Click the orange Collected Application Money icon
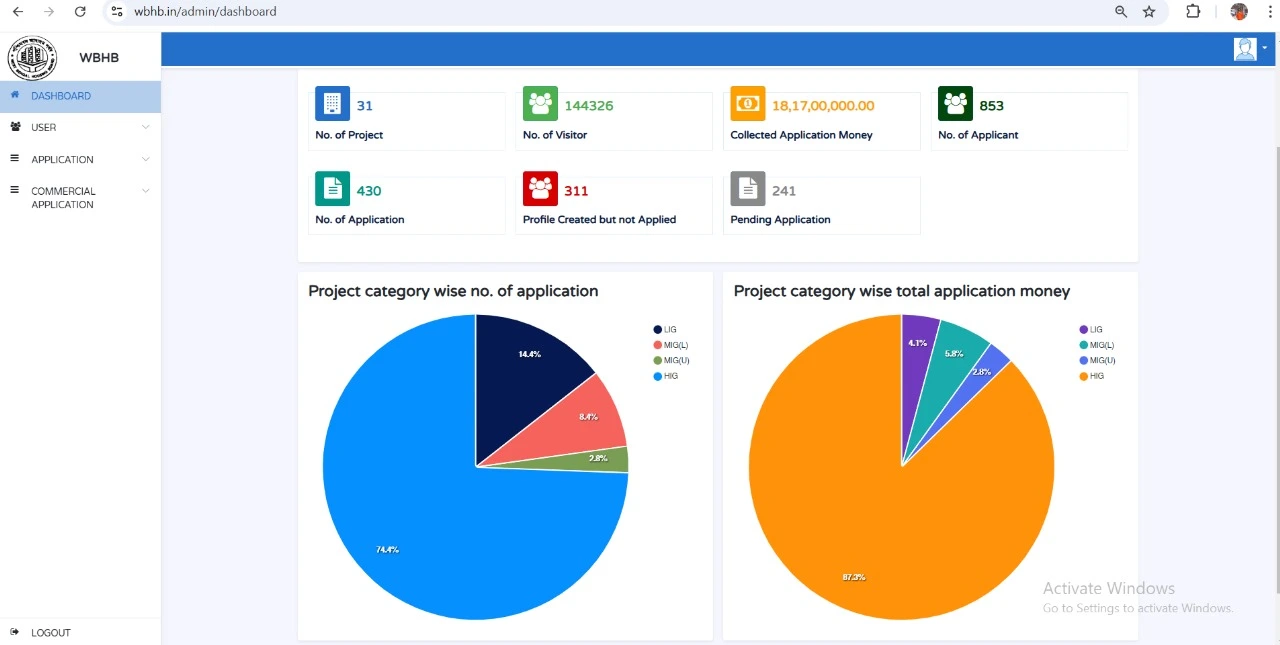The image size is (1280, 645). click(748, 103)
